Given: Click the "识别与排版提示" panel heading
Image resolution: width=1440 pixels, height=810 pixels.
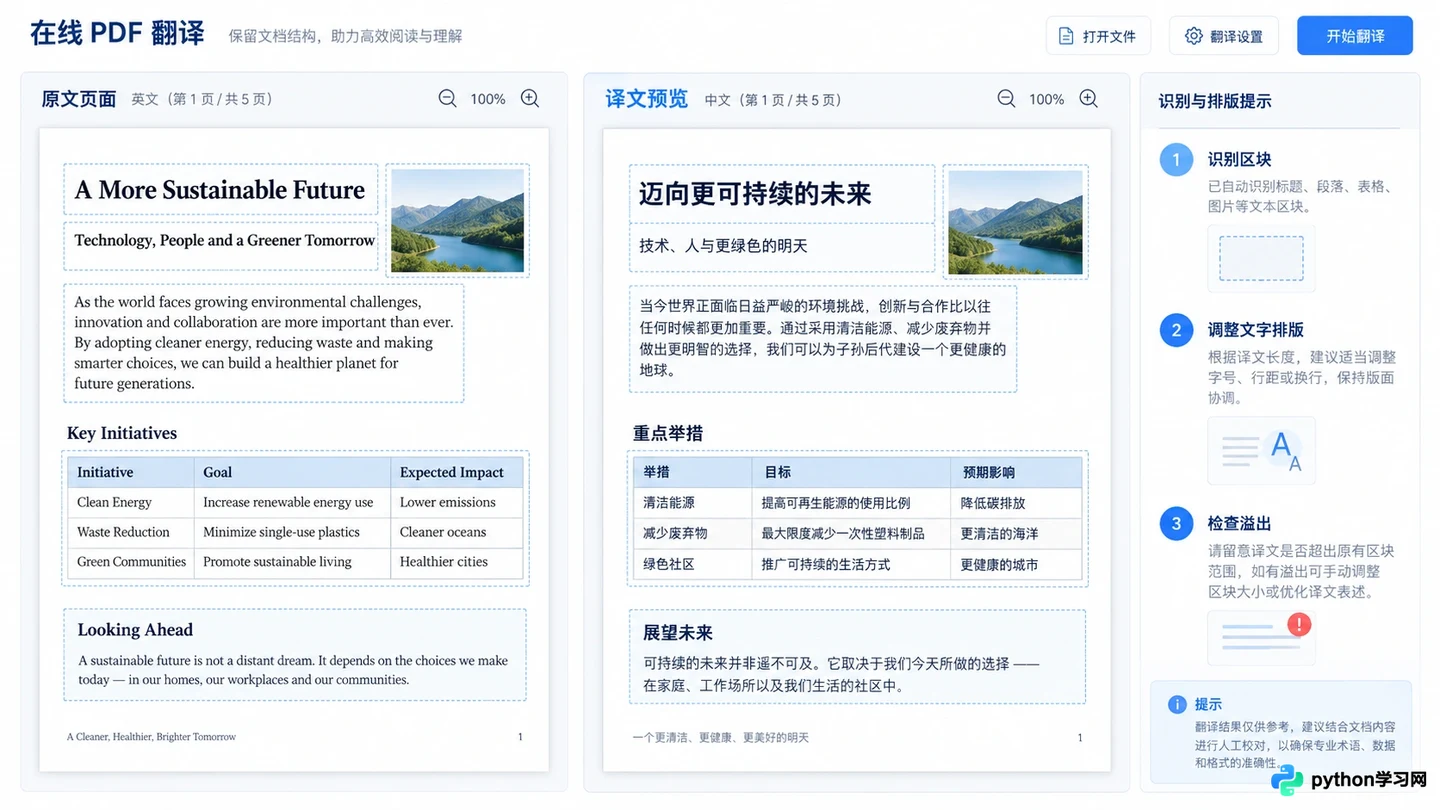Looking at the screenshot, I should point(1215,101).
